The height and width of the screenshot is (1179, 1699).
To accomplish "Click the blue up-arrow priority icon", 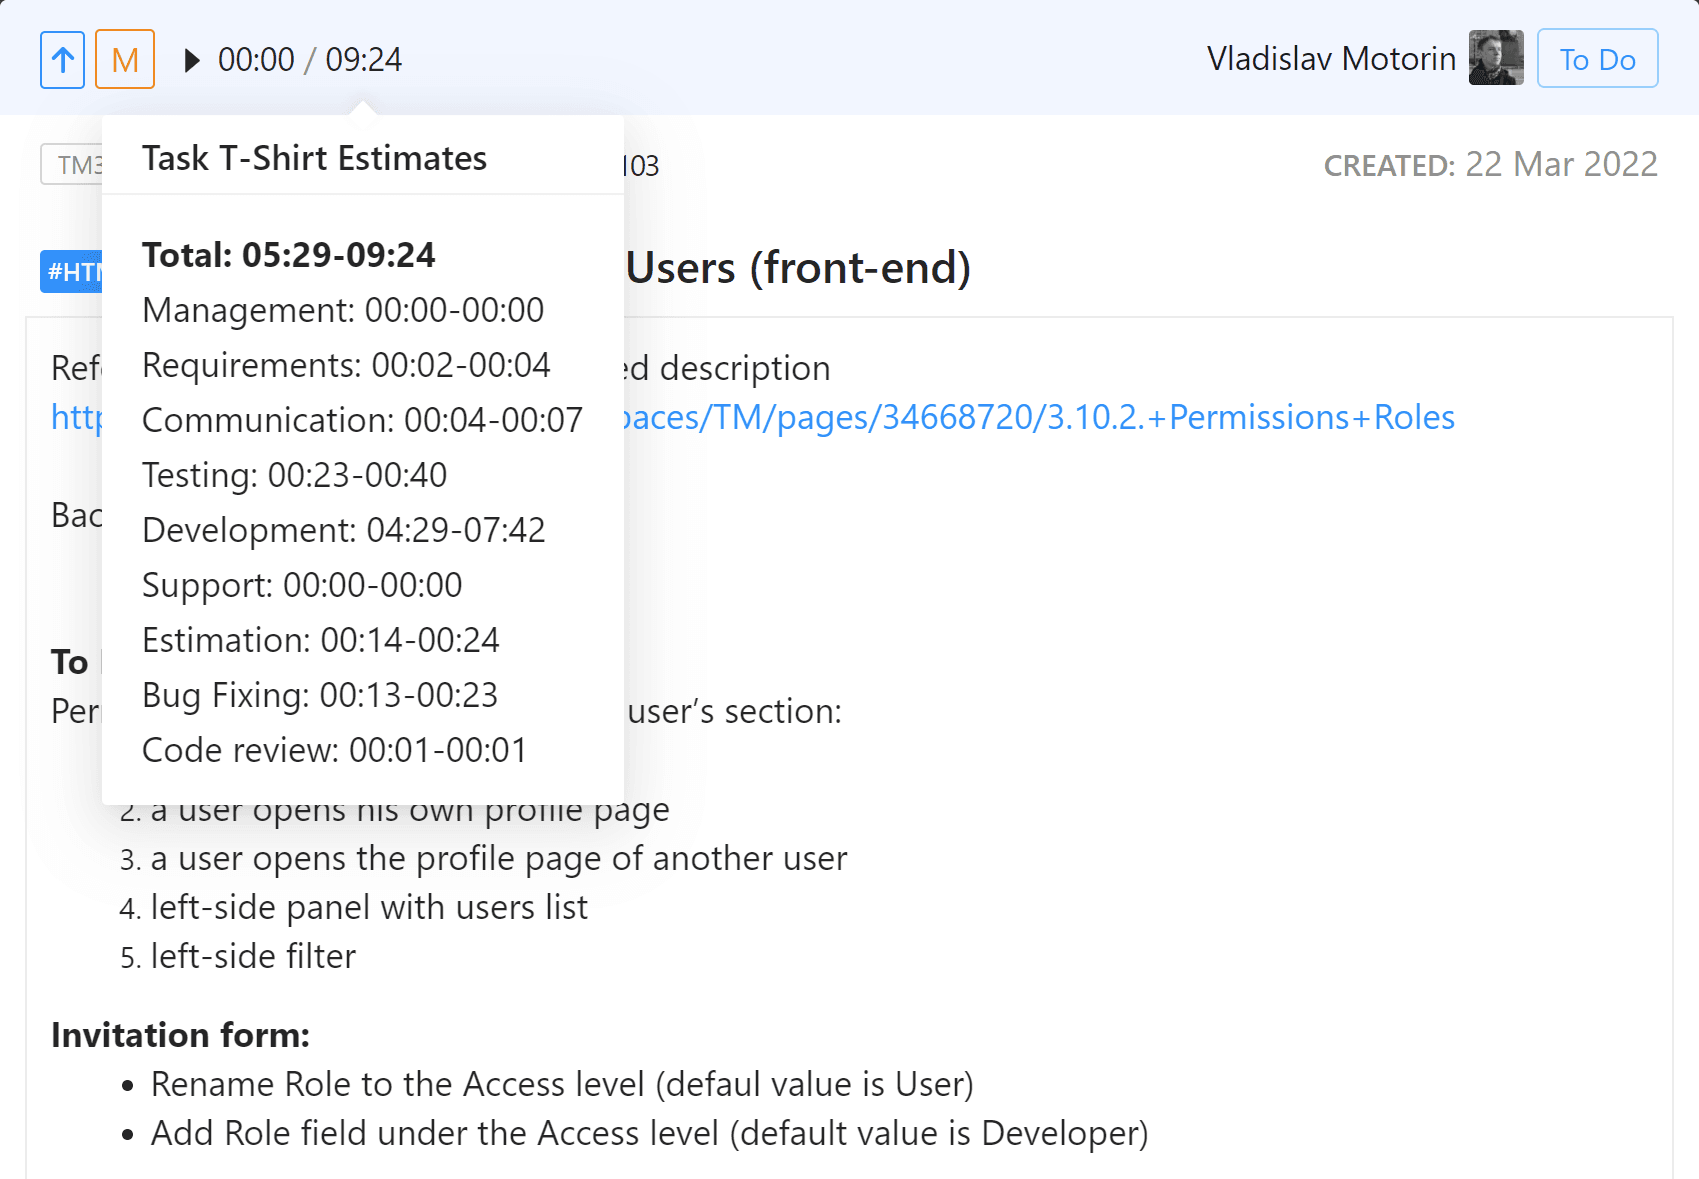I will (62, 60).
